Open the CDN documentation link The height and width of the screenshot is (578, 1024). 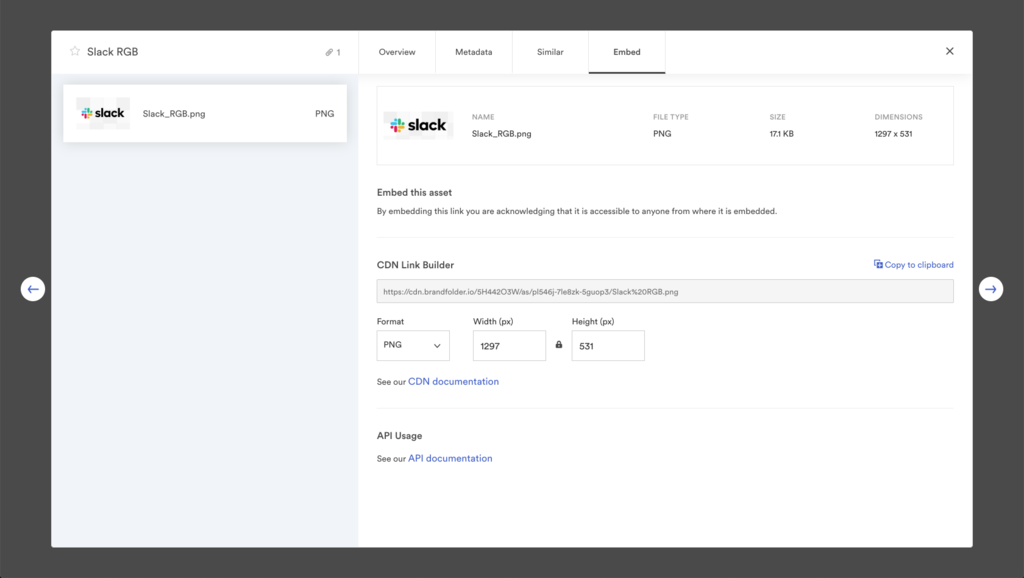[453, 381]
